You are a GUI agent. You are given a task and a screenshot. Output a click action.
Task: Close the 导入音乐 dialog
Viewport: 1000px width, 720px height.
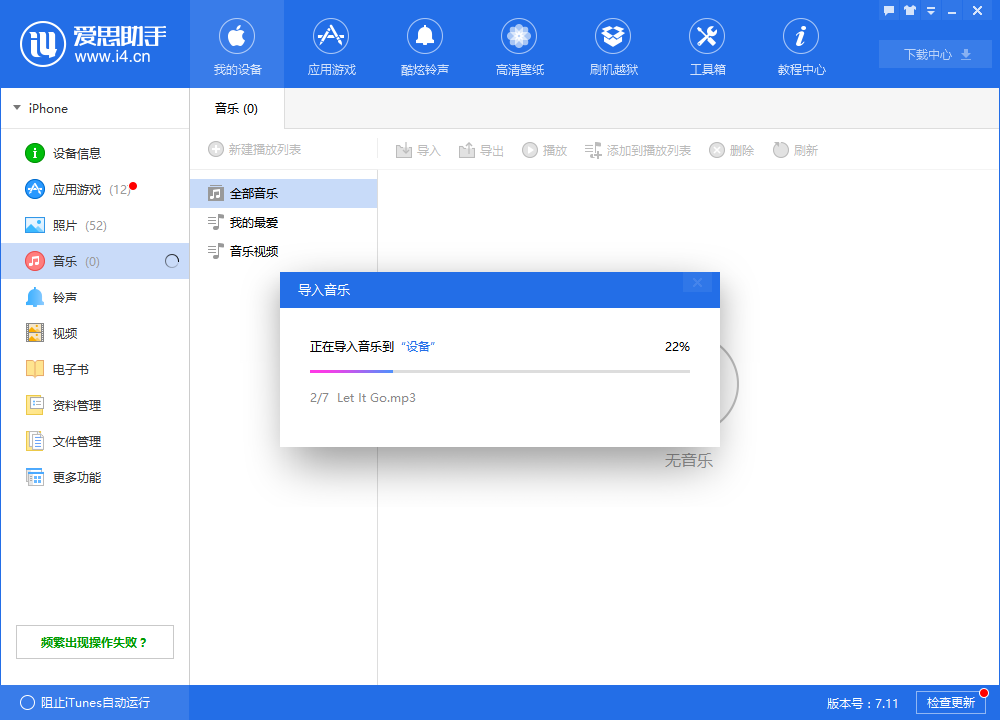(697, 282)
